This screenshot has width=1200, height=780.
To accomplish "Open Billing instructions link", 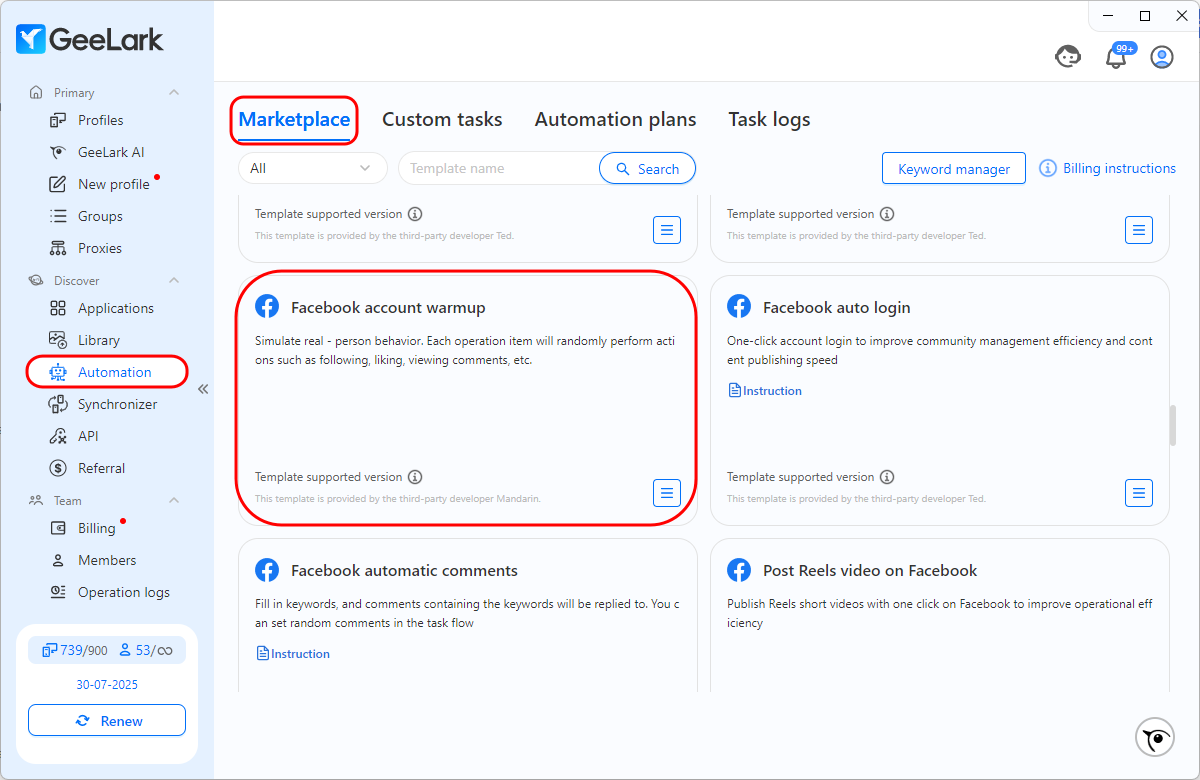I will click(1119, 168).
